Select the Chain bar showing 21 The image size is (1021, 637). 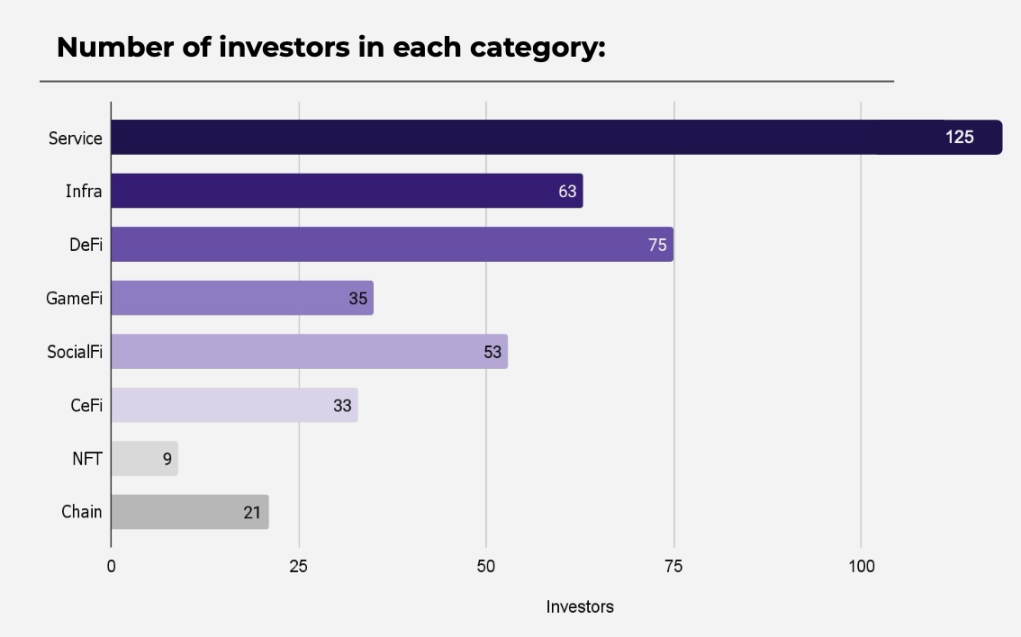click(190, 512)
